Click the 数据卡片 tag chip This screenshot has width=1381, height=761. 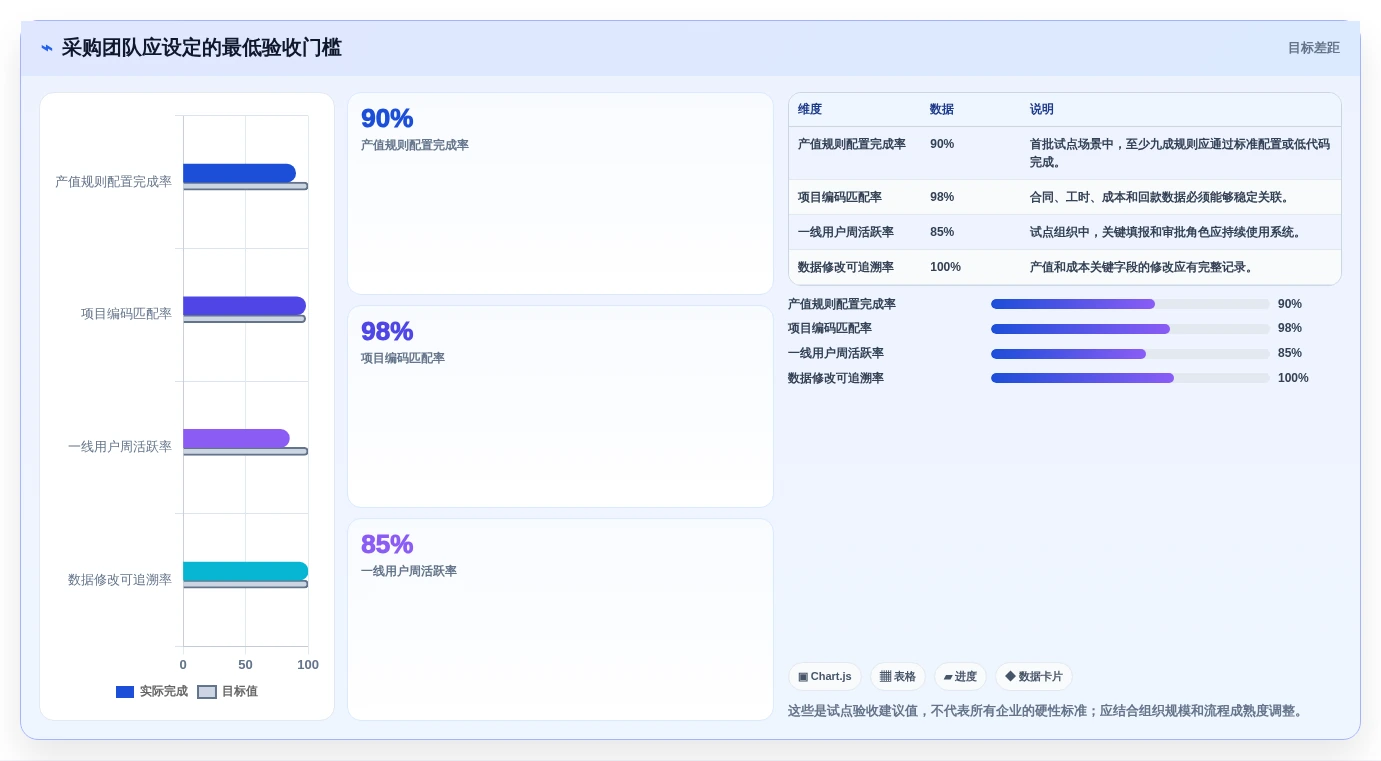coord(1034,677)
